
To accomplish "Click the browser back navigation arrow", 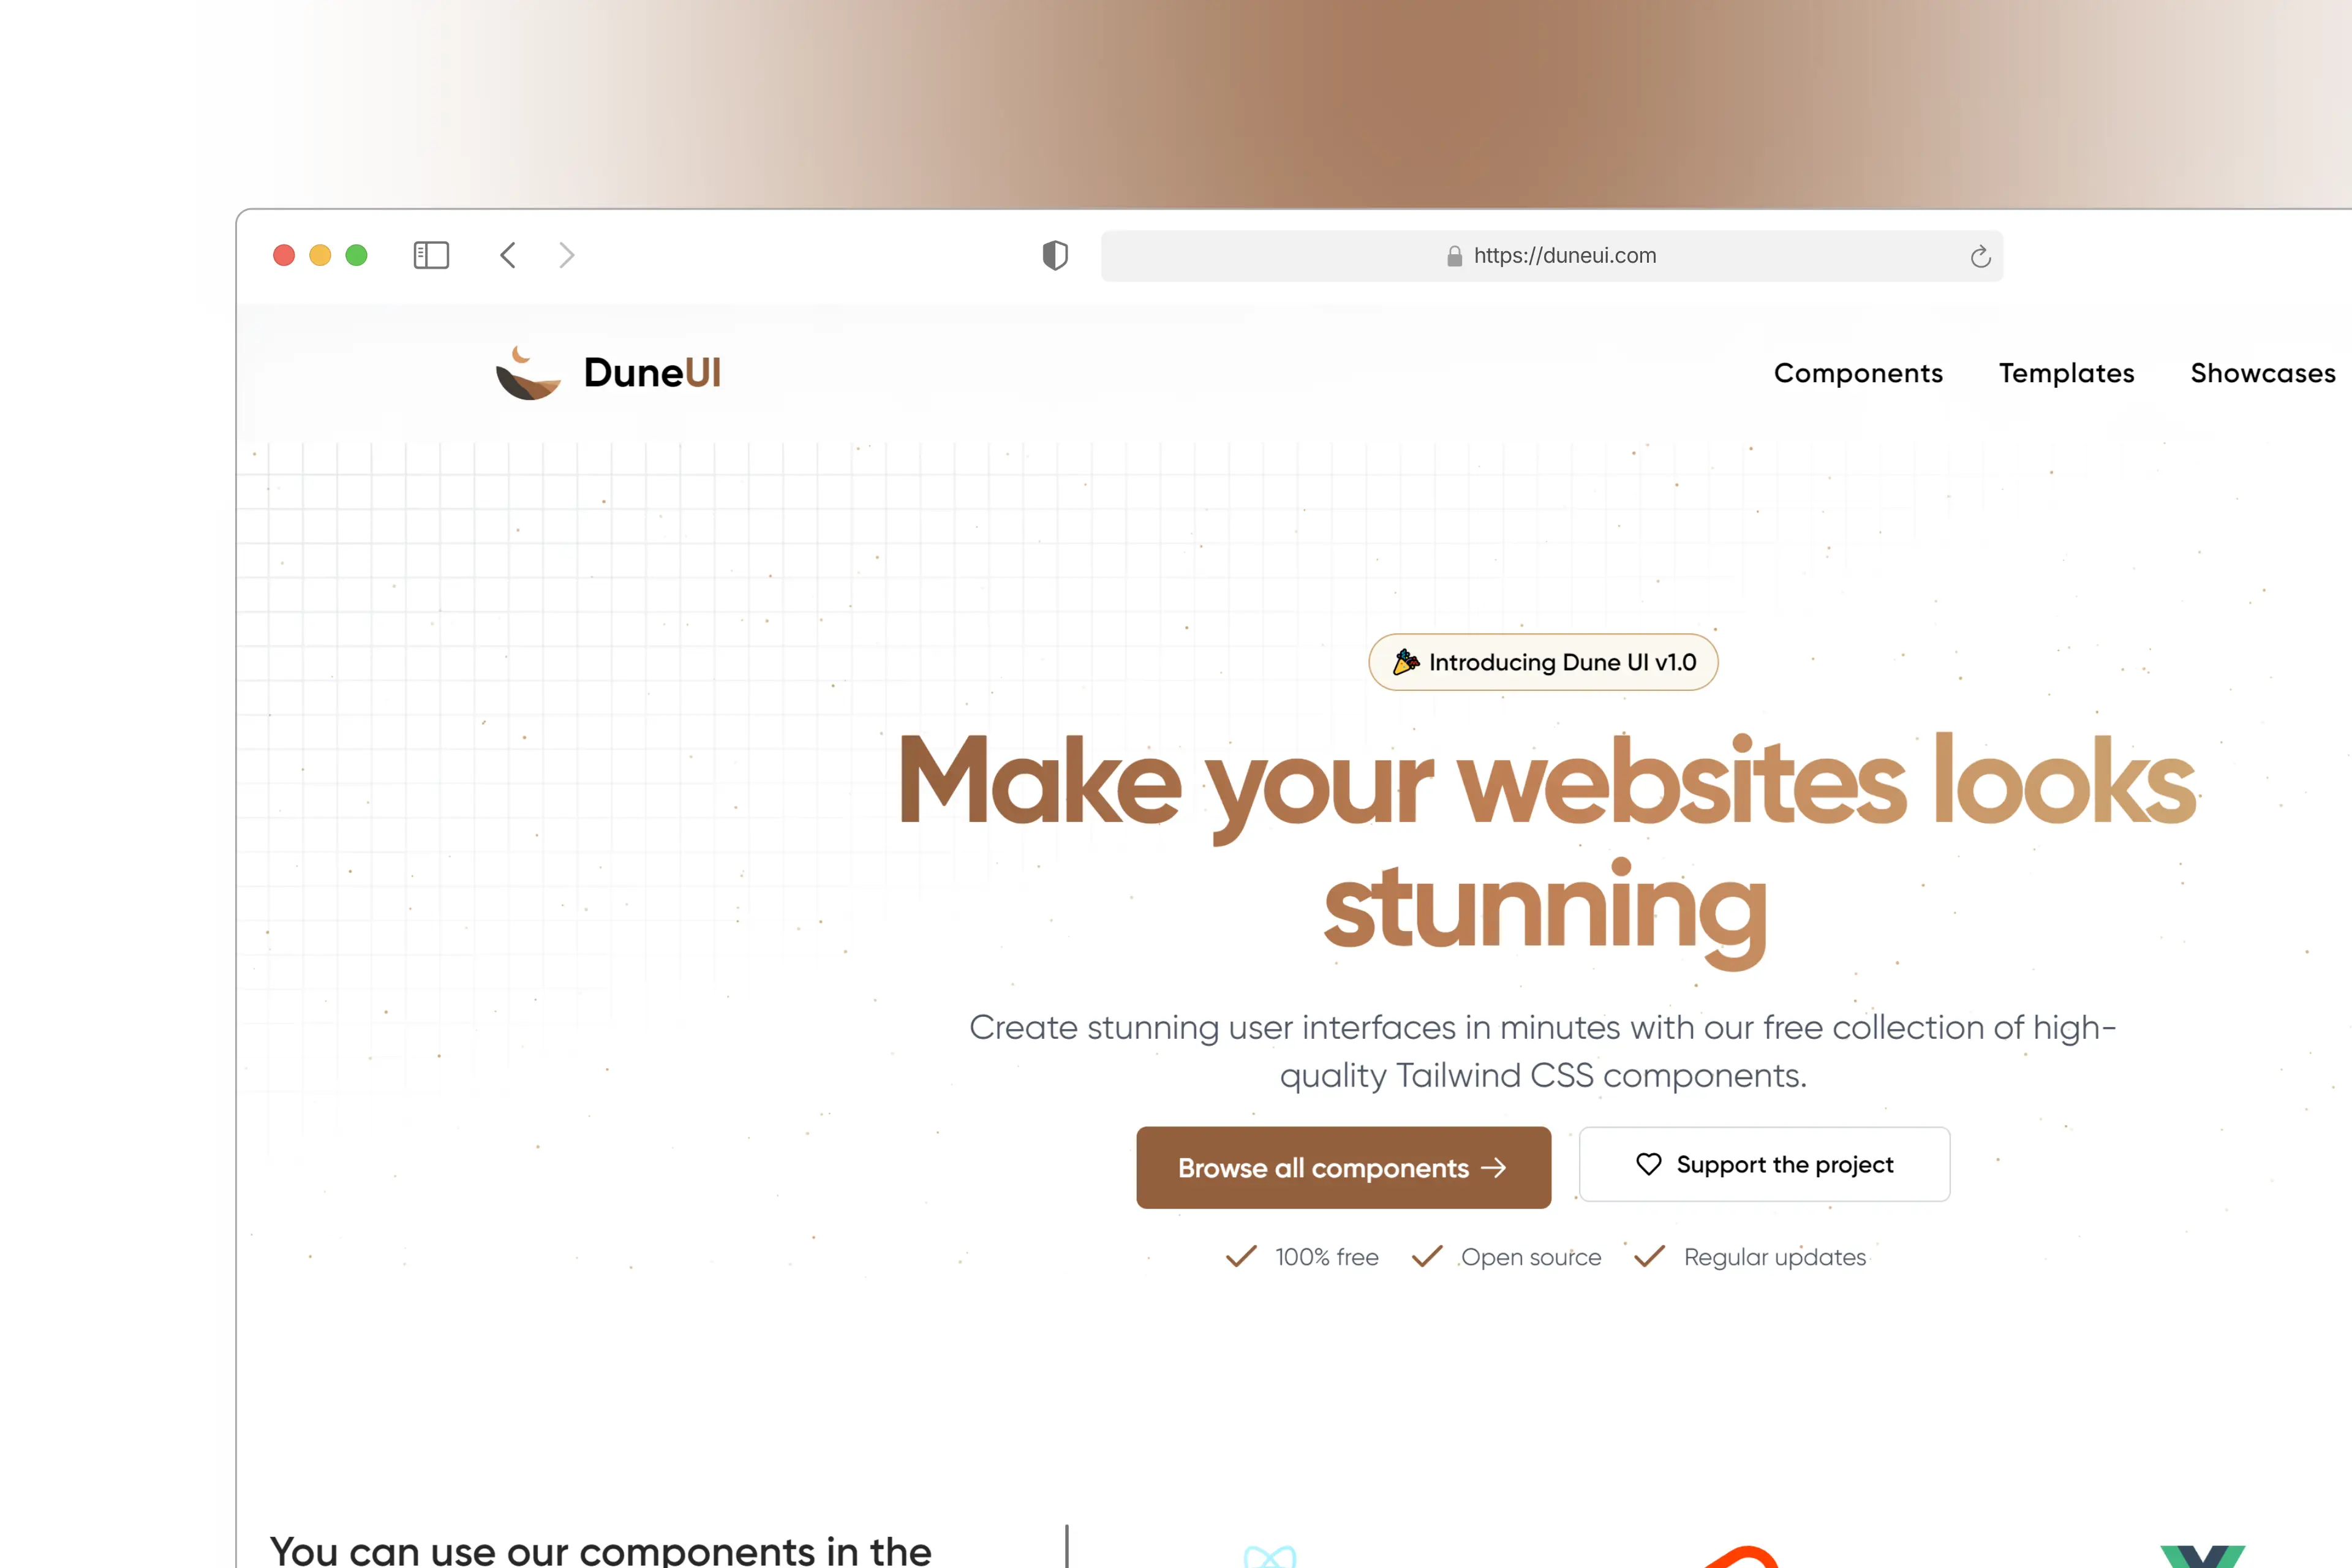I will (509, 255).
